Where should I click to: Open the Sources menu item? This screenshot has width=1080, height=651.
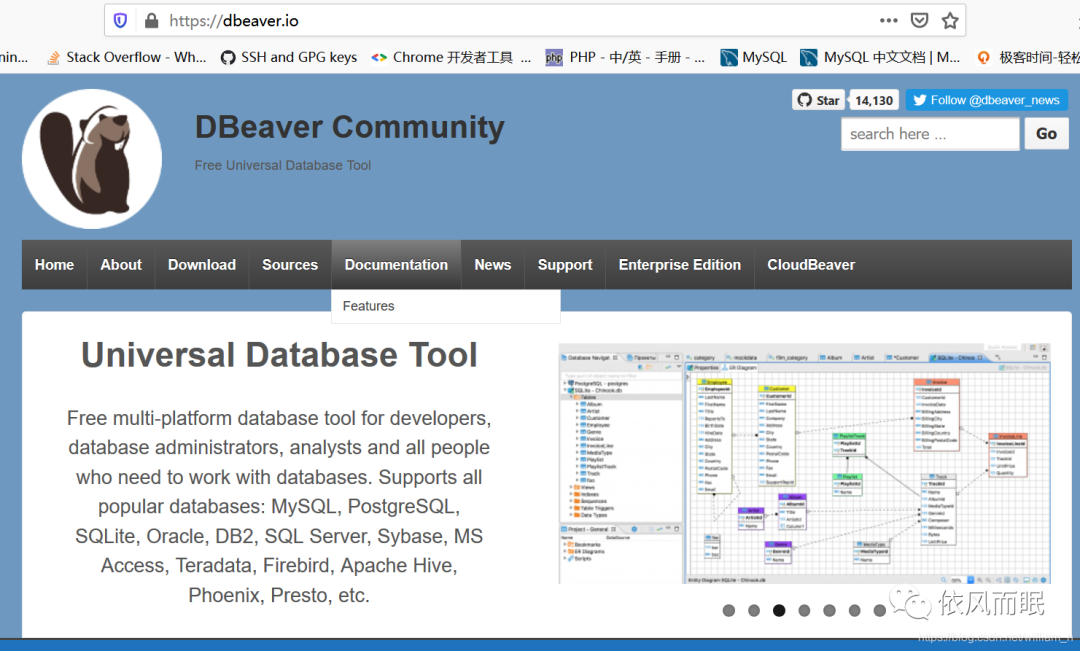(x=290, y=265)
